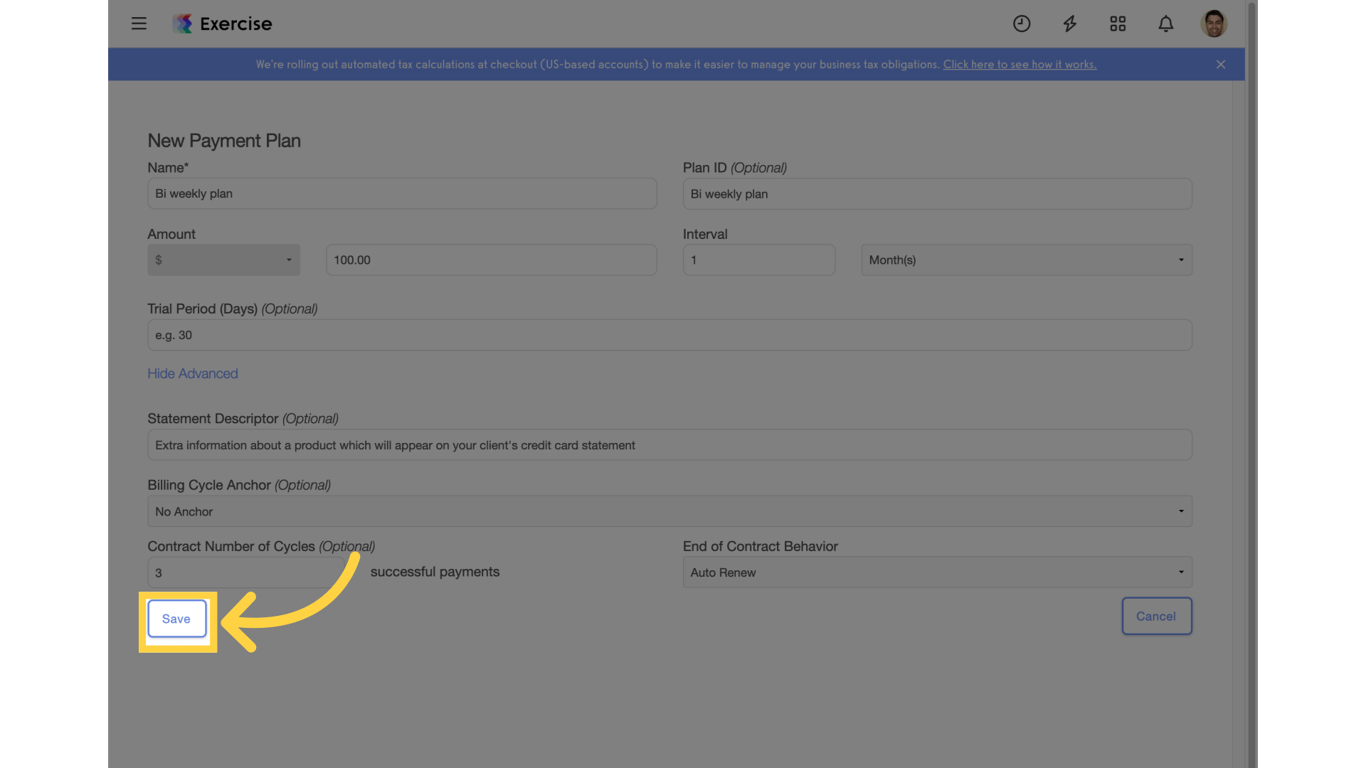Open the user profile avatar

point(1214,23)
